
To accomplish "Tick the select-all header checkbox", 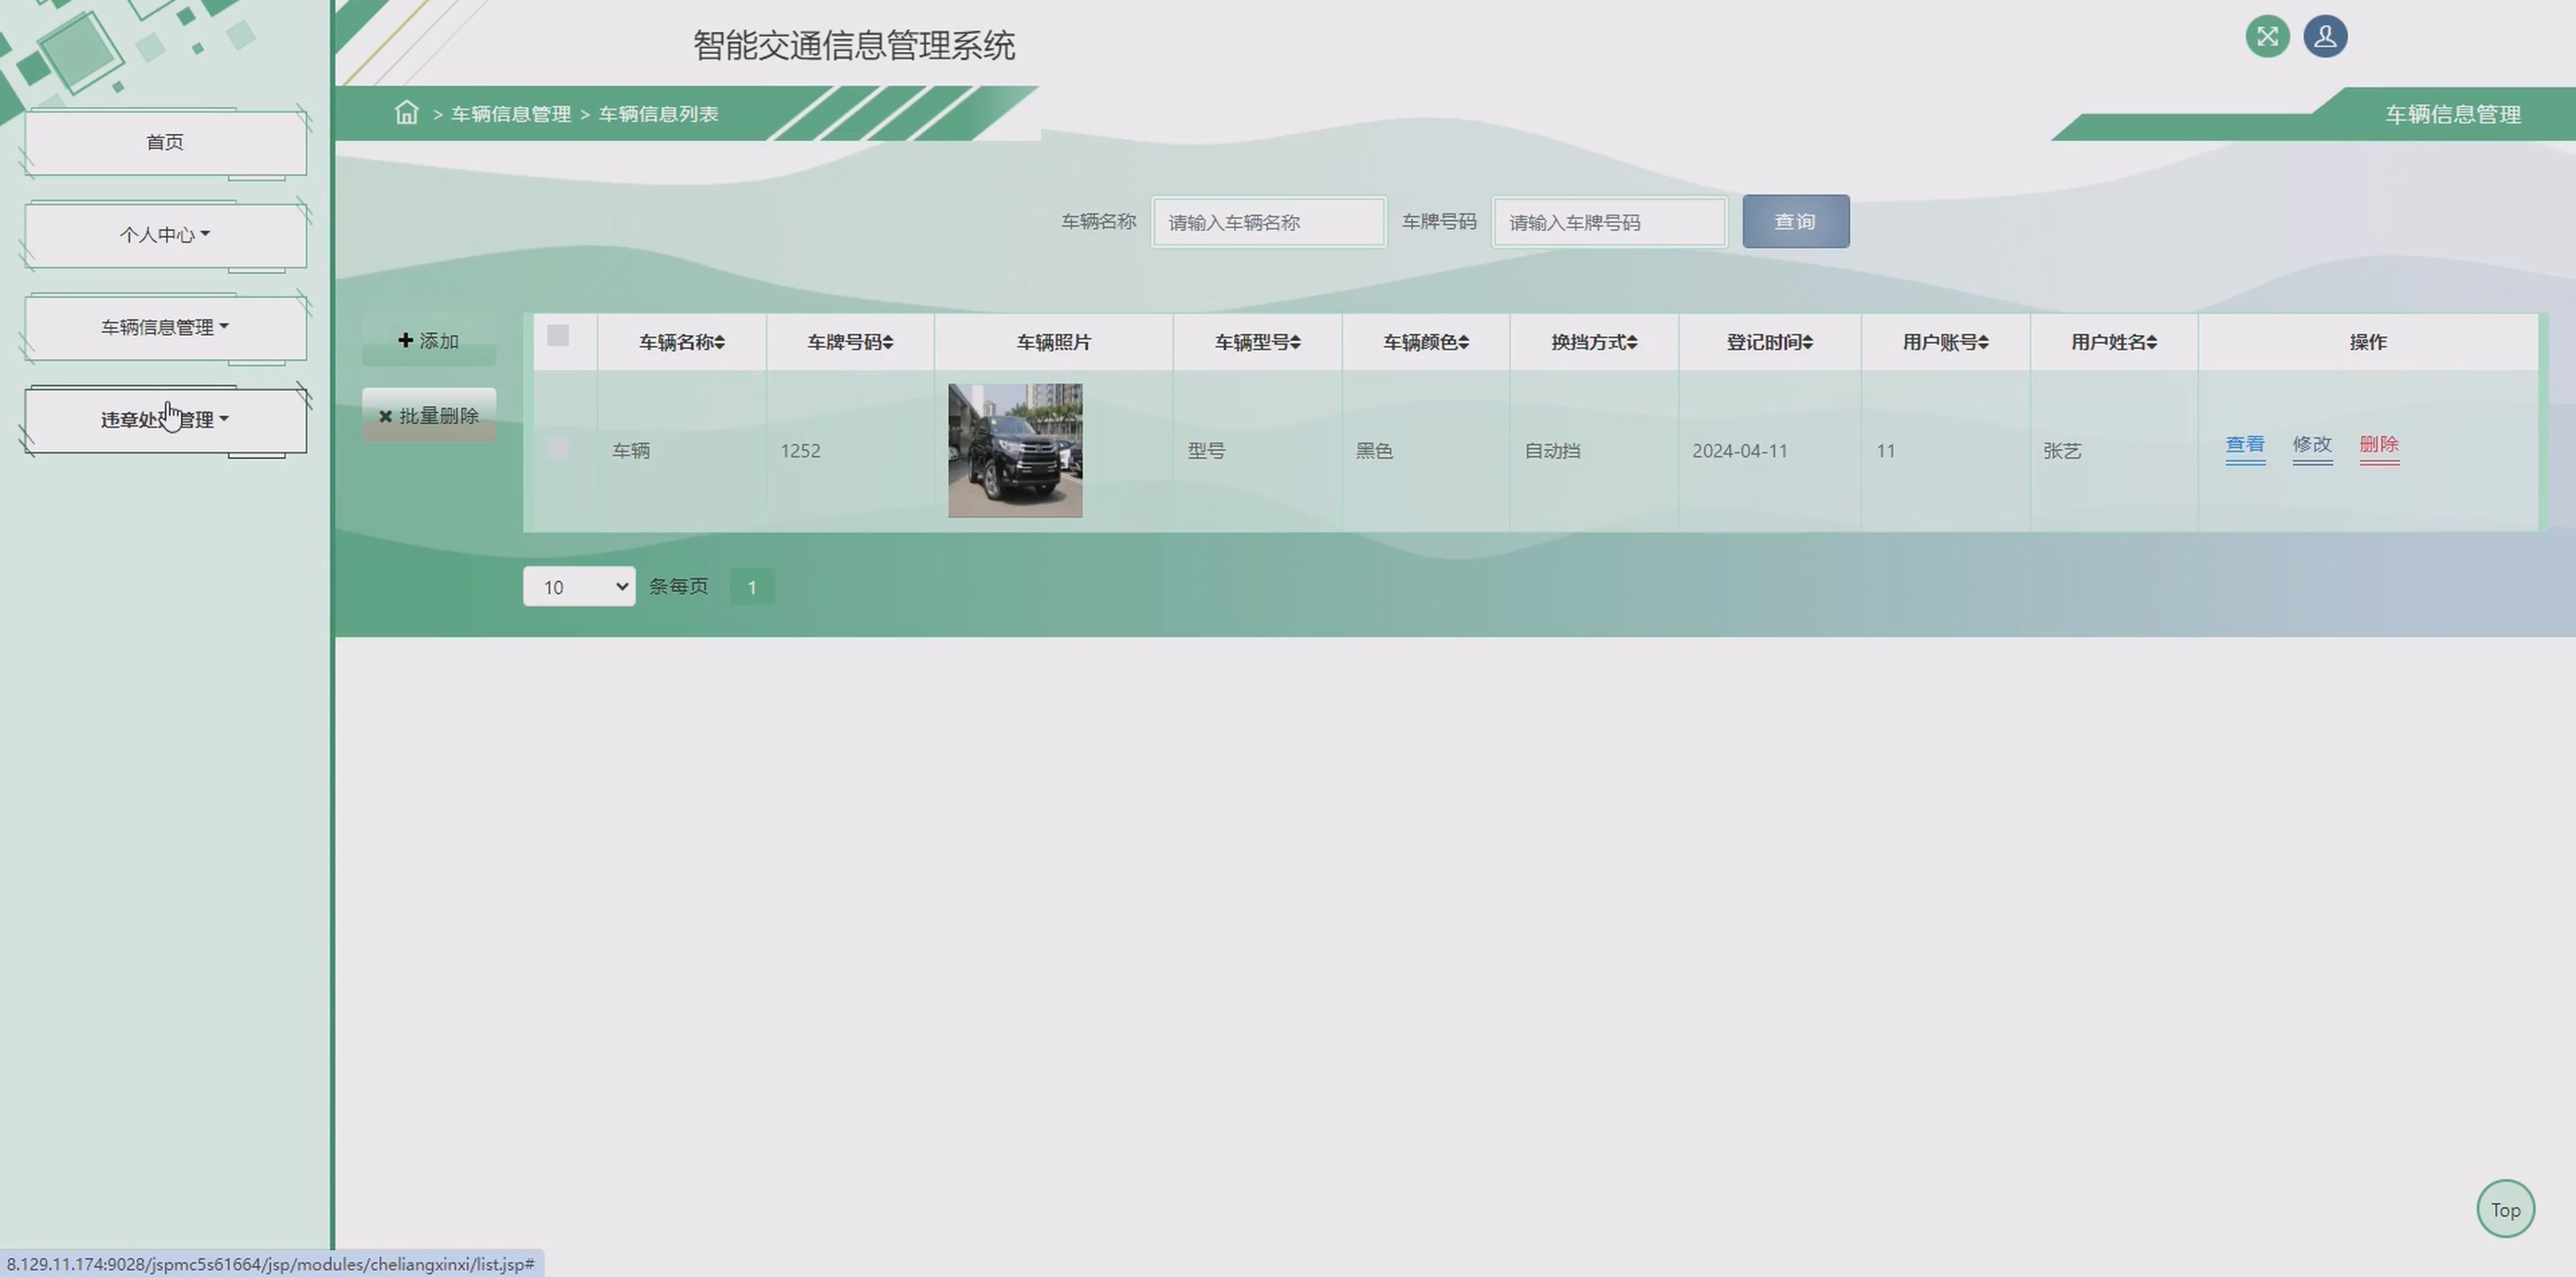I will click(558, 336).
